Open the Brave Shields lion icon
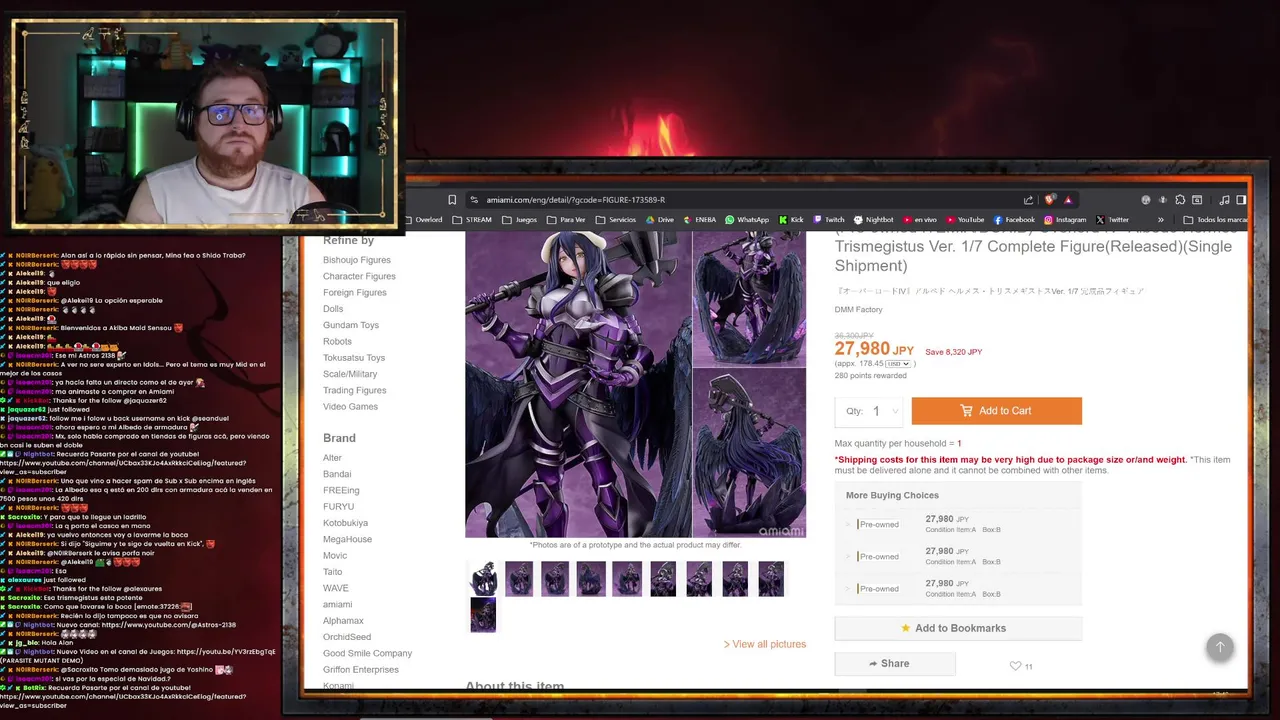Screen dimensions: 1280x720 click(1049, 200)
